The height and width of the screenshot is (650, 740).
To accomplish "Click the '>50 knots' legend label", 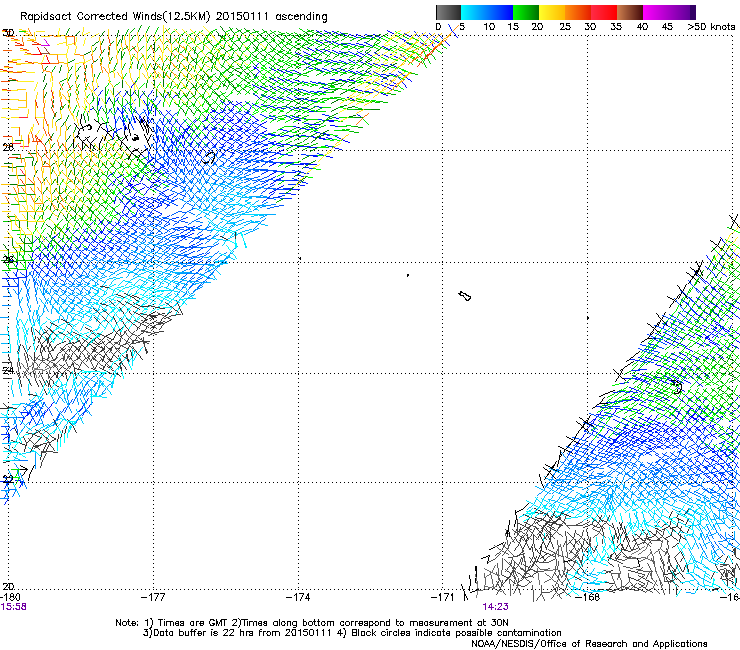I will pyautogui.click(x=711, y=27).
